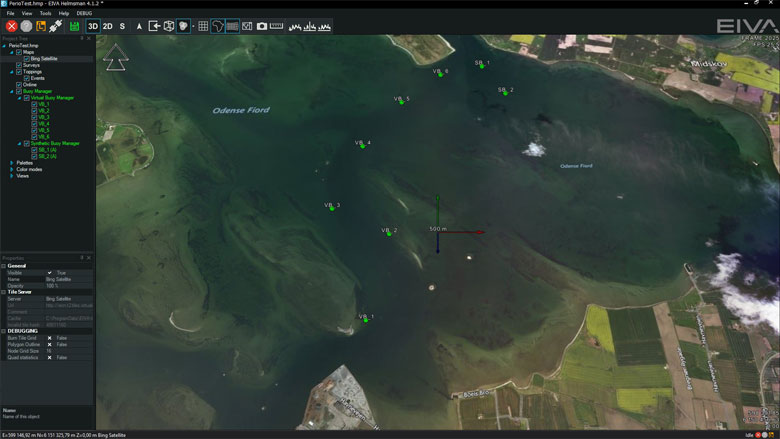This screenshot has width=780, height=439.
Task: Open the Tools menu
Action: click(x=45, y=13)
